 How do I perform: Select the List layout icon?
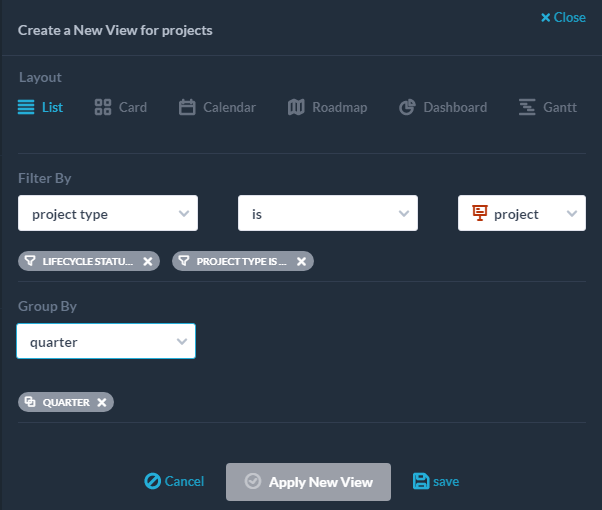[x=26, y=107]
